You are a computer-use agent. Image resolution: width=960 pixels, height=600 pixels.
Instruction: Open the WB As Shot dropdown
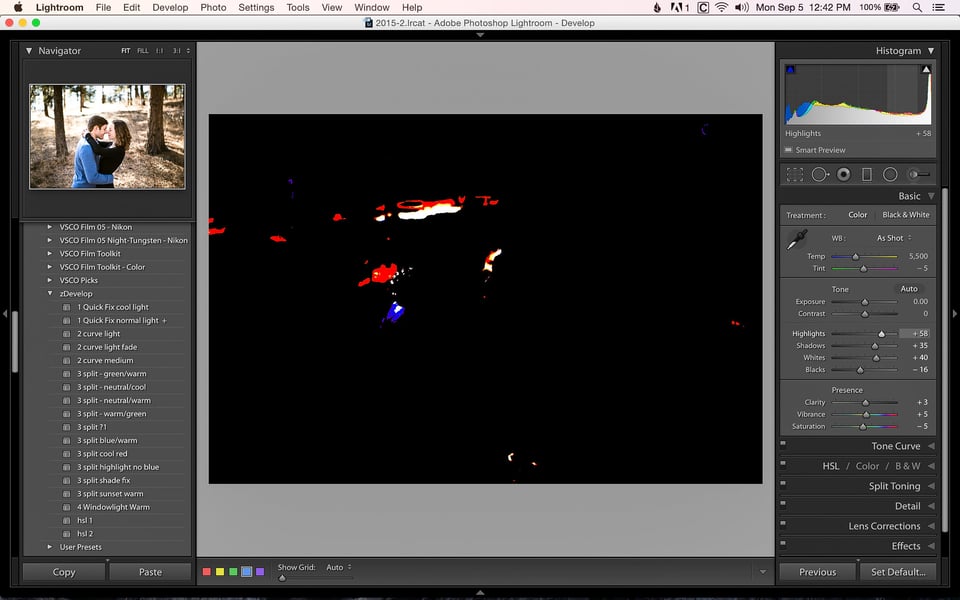click(x=894, y=238)
